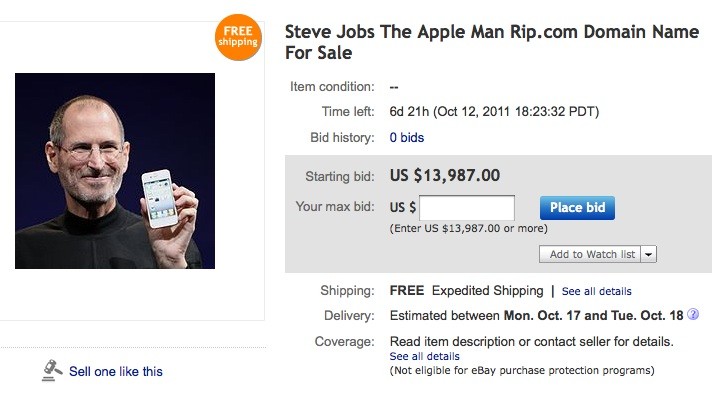Open See all details under Coverage
The image size is (718, 411).
coord(424,356)
